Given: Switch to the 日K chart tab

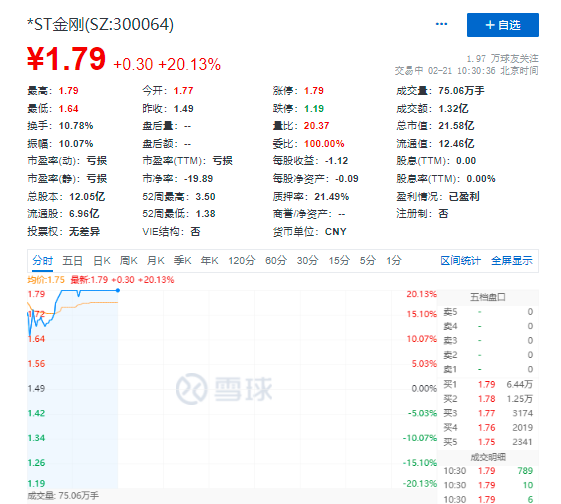Looking at the screenshot, I should tap(102, 261).
